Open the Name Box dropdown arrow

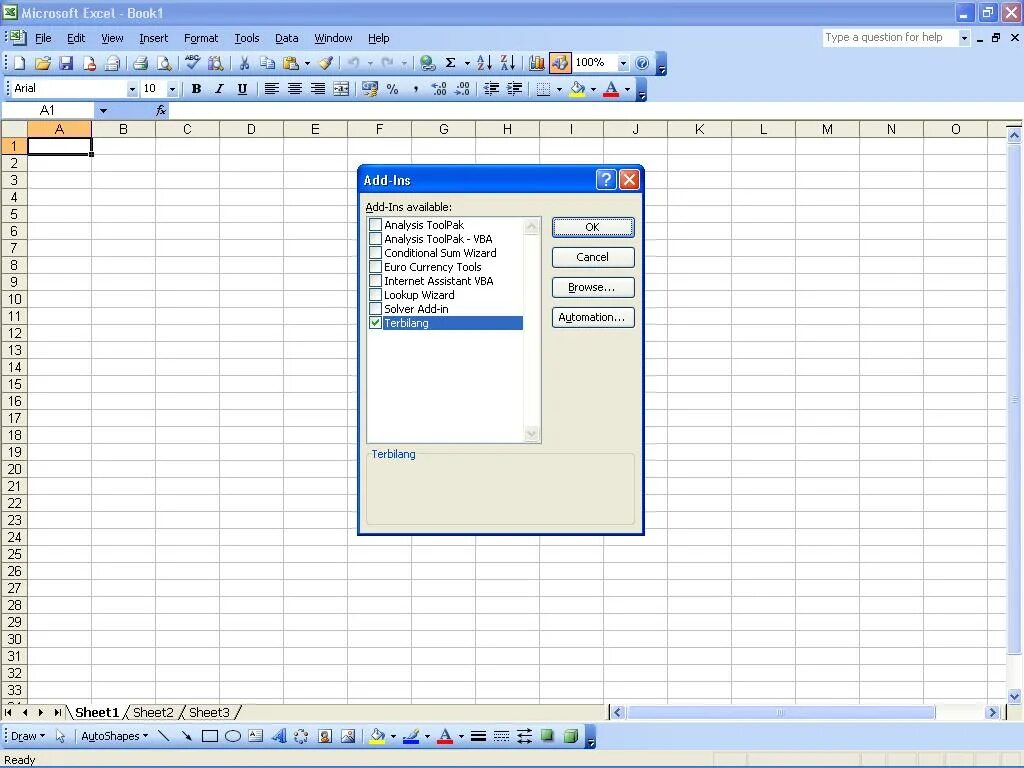[x=103, y=110]
